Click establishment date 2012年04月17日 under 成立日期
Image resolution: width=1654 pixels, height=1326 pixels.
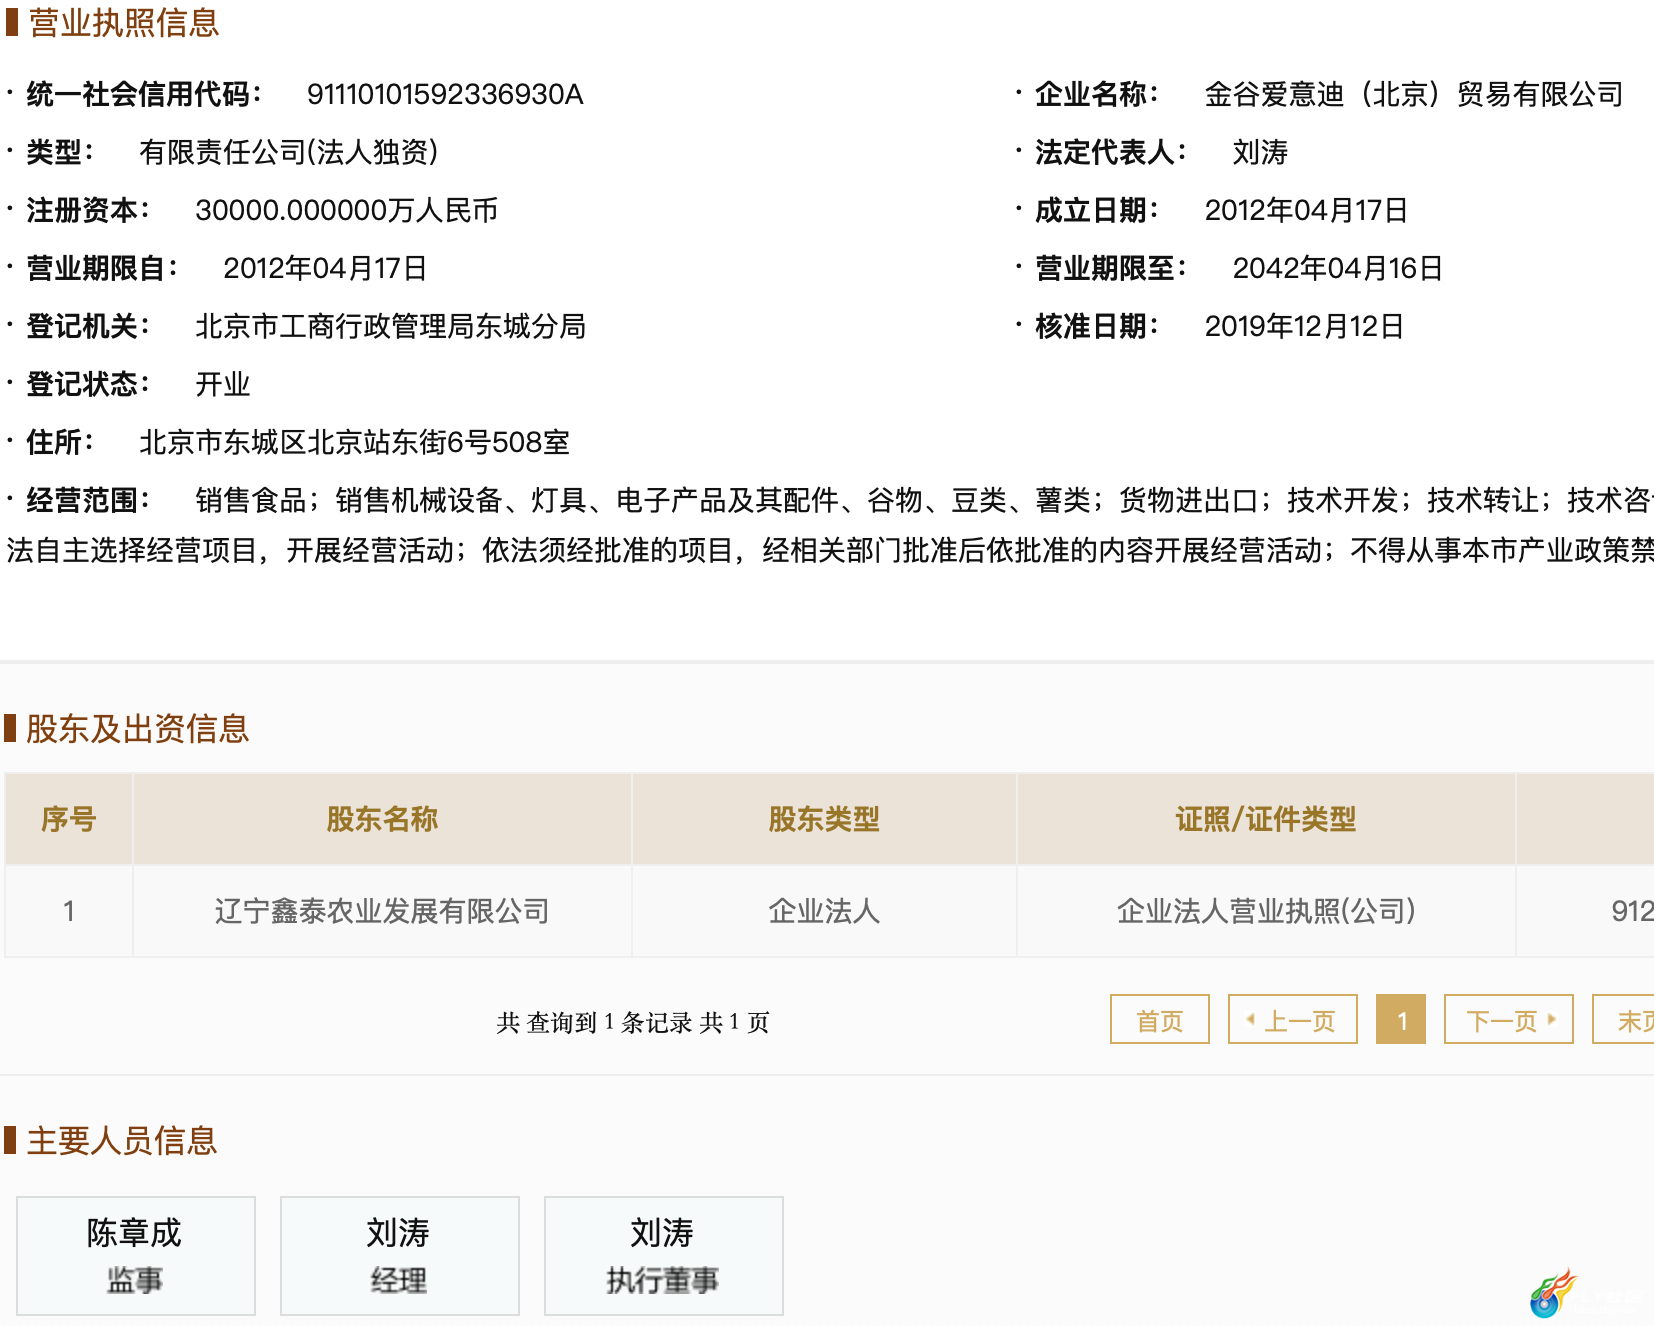tap(1306, 210)
